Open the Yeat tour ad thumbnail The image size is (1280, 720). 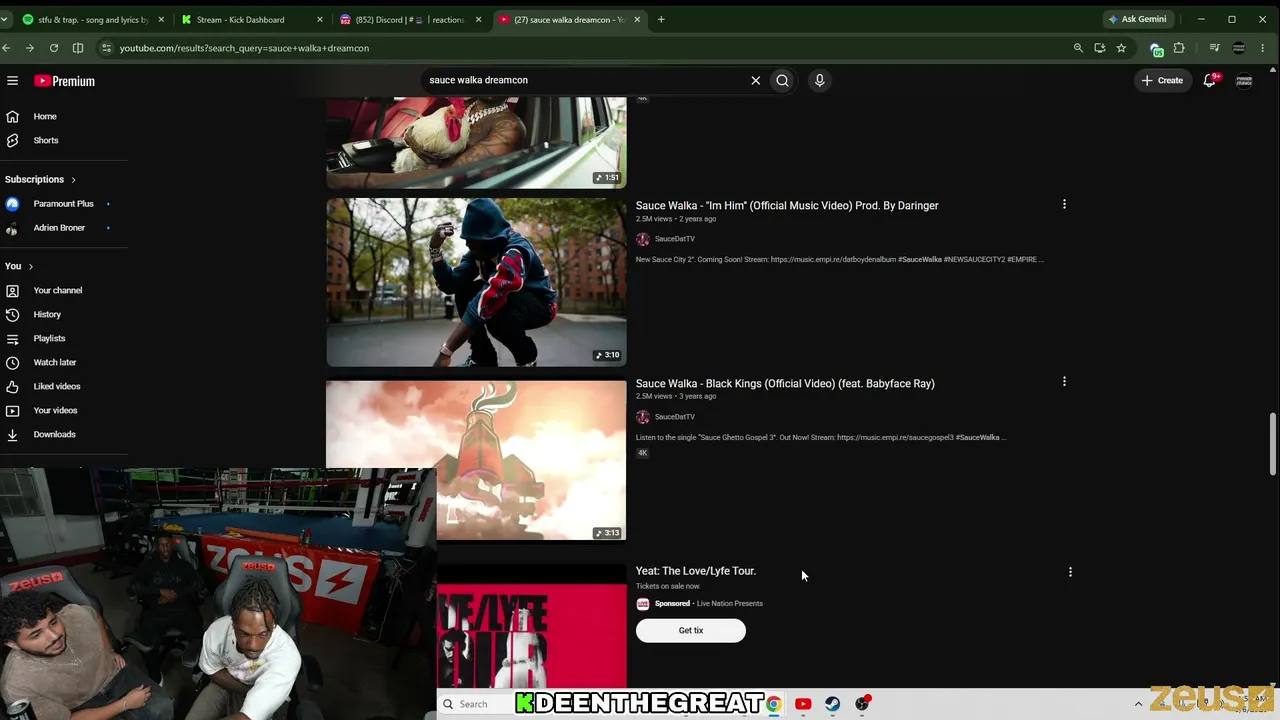[x=531, y=627]
